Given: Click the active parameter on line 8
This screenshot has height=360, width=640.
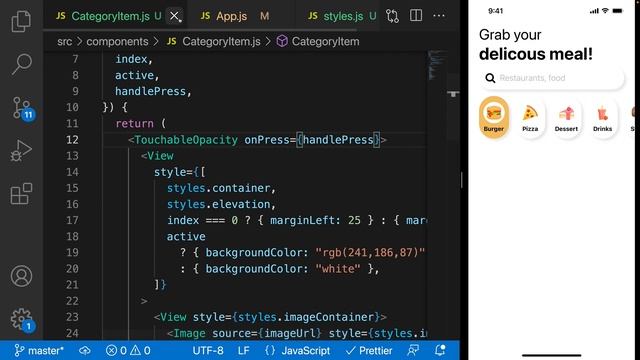Looking at the screenshot, I should tap(134, 75).
